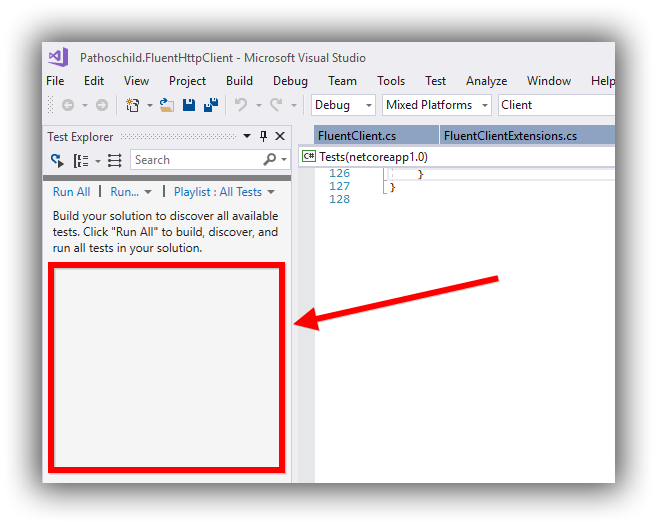Open the Help menu

tap(603, 81)
